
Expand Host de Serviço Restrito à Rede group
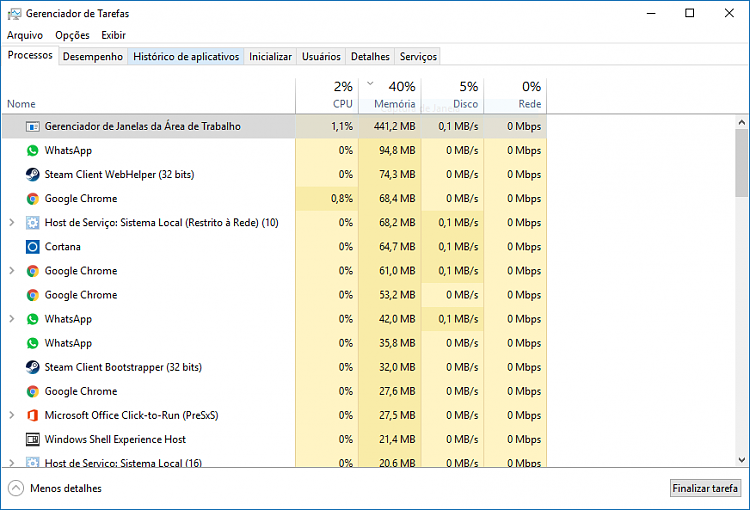coord(12,222)
